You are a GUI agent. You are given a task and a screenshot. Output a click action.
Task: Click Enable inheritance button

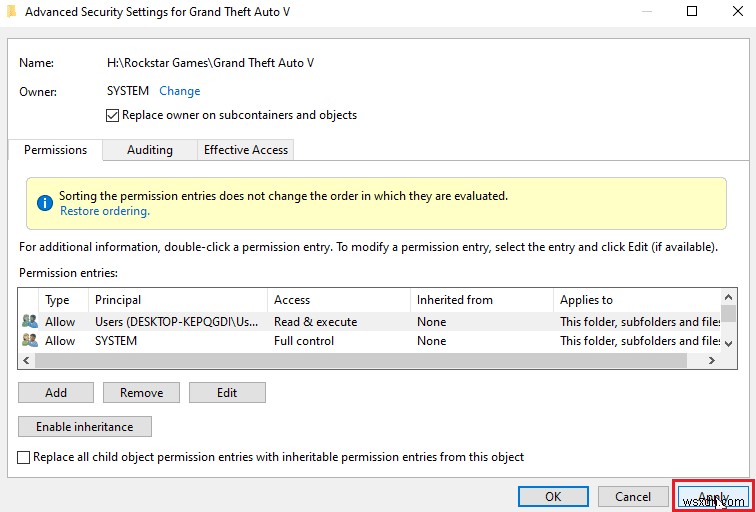84,427
